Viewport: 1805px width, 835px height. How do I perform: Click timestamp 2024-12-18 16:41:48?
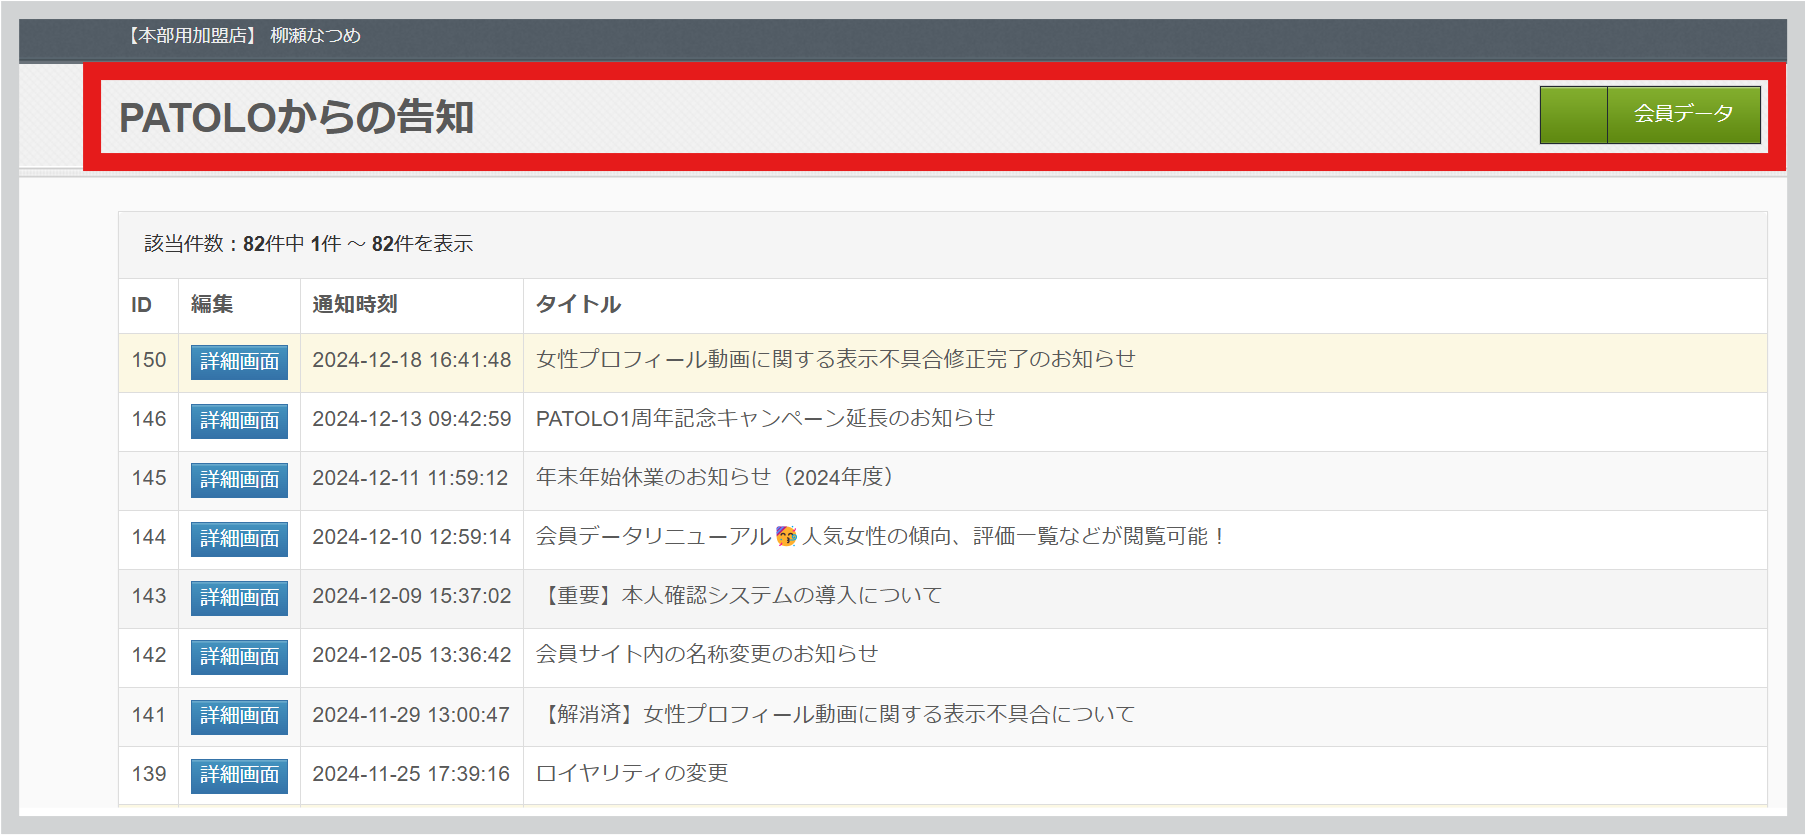(412, 360)
